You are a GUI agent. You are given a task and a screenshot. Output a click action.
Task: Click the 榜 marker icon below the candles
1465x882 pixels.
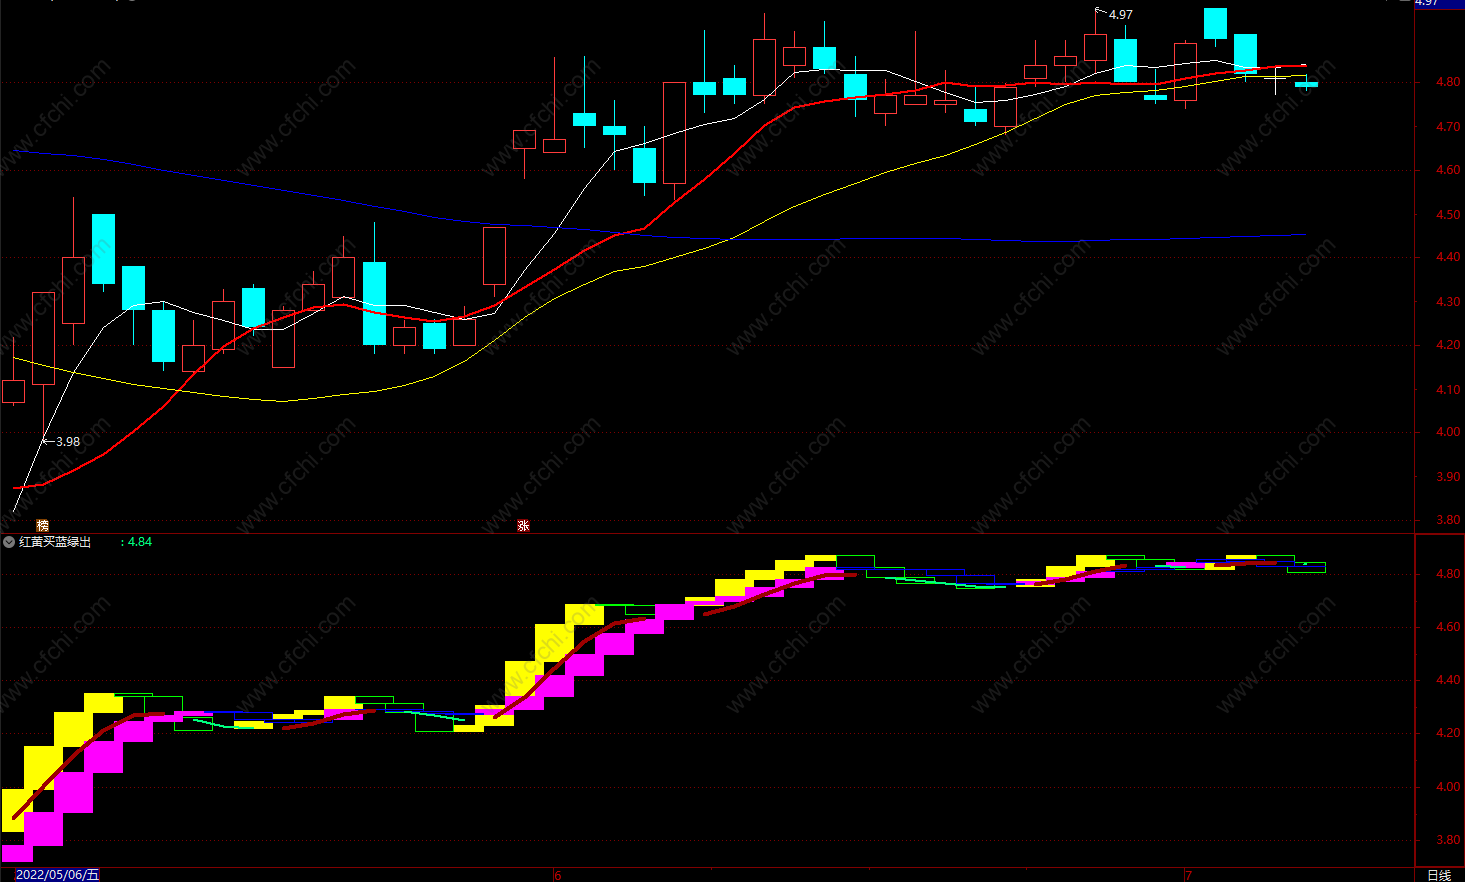[42, 525]
